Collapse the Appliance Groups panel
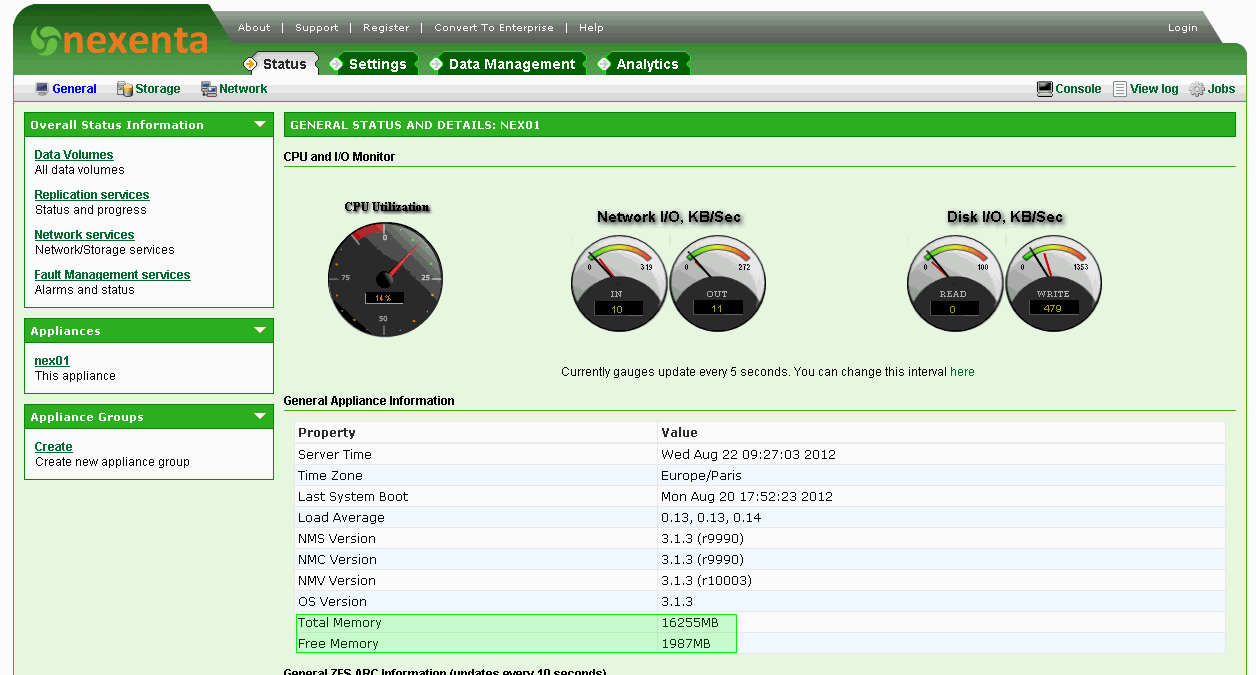 pos(260,417)
